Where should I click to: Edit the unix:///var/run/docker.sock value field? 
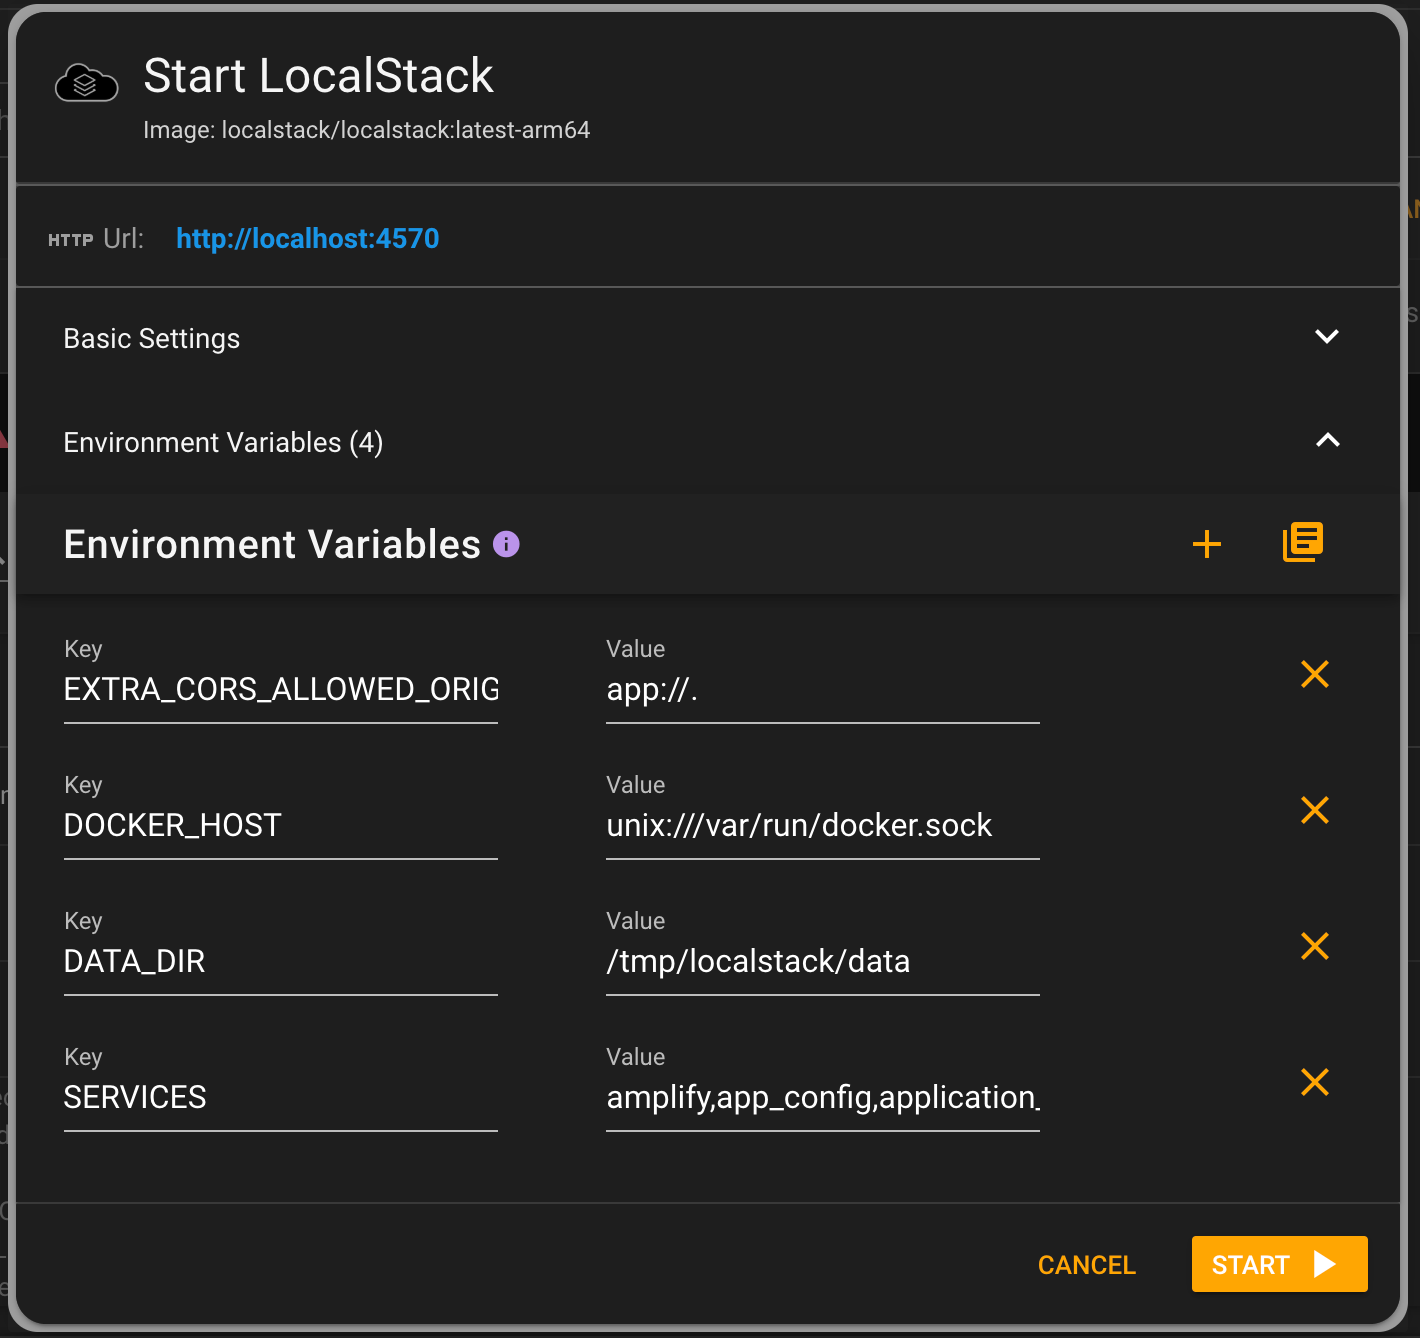pyautogui.click(x=823, y=826)
